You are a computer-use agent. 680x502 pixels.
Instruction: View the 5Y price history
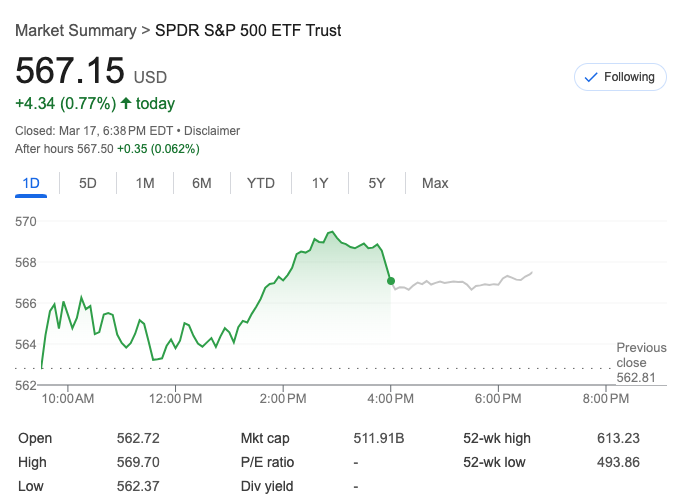377,183
